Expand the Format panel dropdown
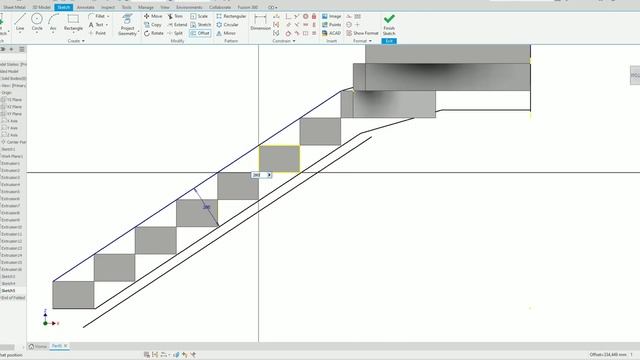640x360 pixels. click(x=362, y=41)
